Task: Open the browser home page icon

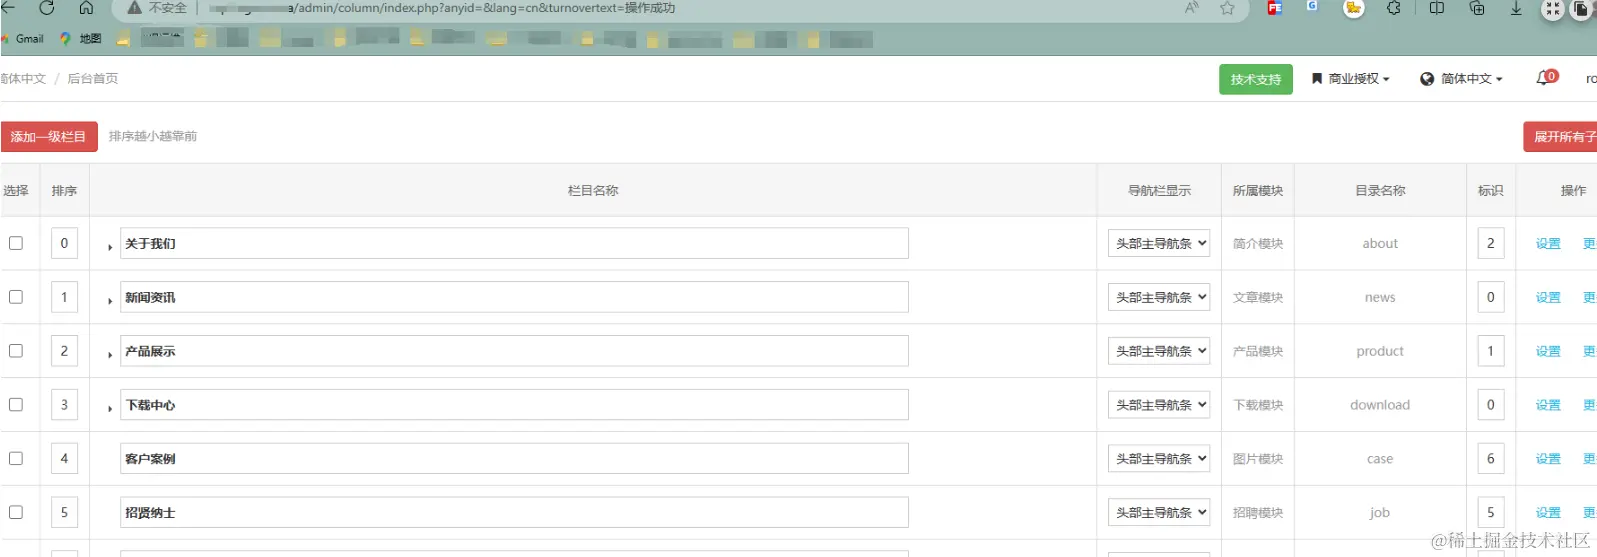Action: tap(86, 7)
